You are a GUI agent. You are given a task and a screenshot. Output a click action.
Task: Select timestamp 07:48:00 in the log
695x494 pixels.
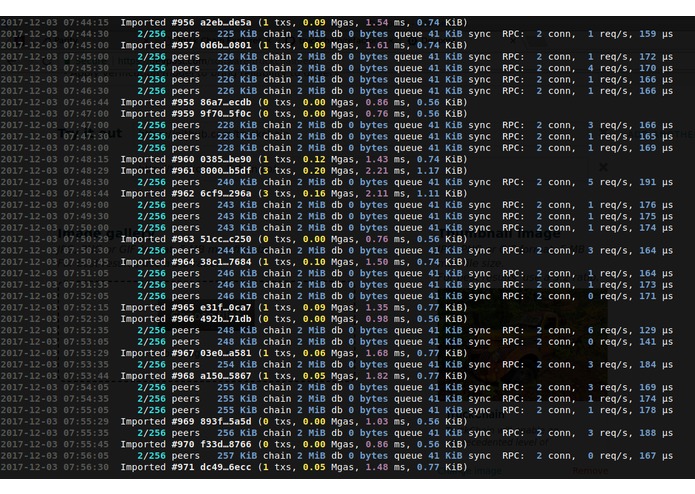click(86, 148)
